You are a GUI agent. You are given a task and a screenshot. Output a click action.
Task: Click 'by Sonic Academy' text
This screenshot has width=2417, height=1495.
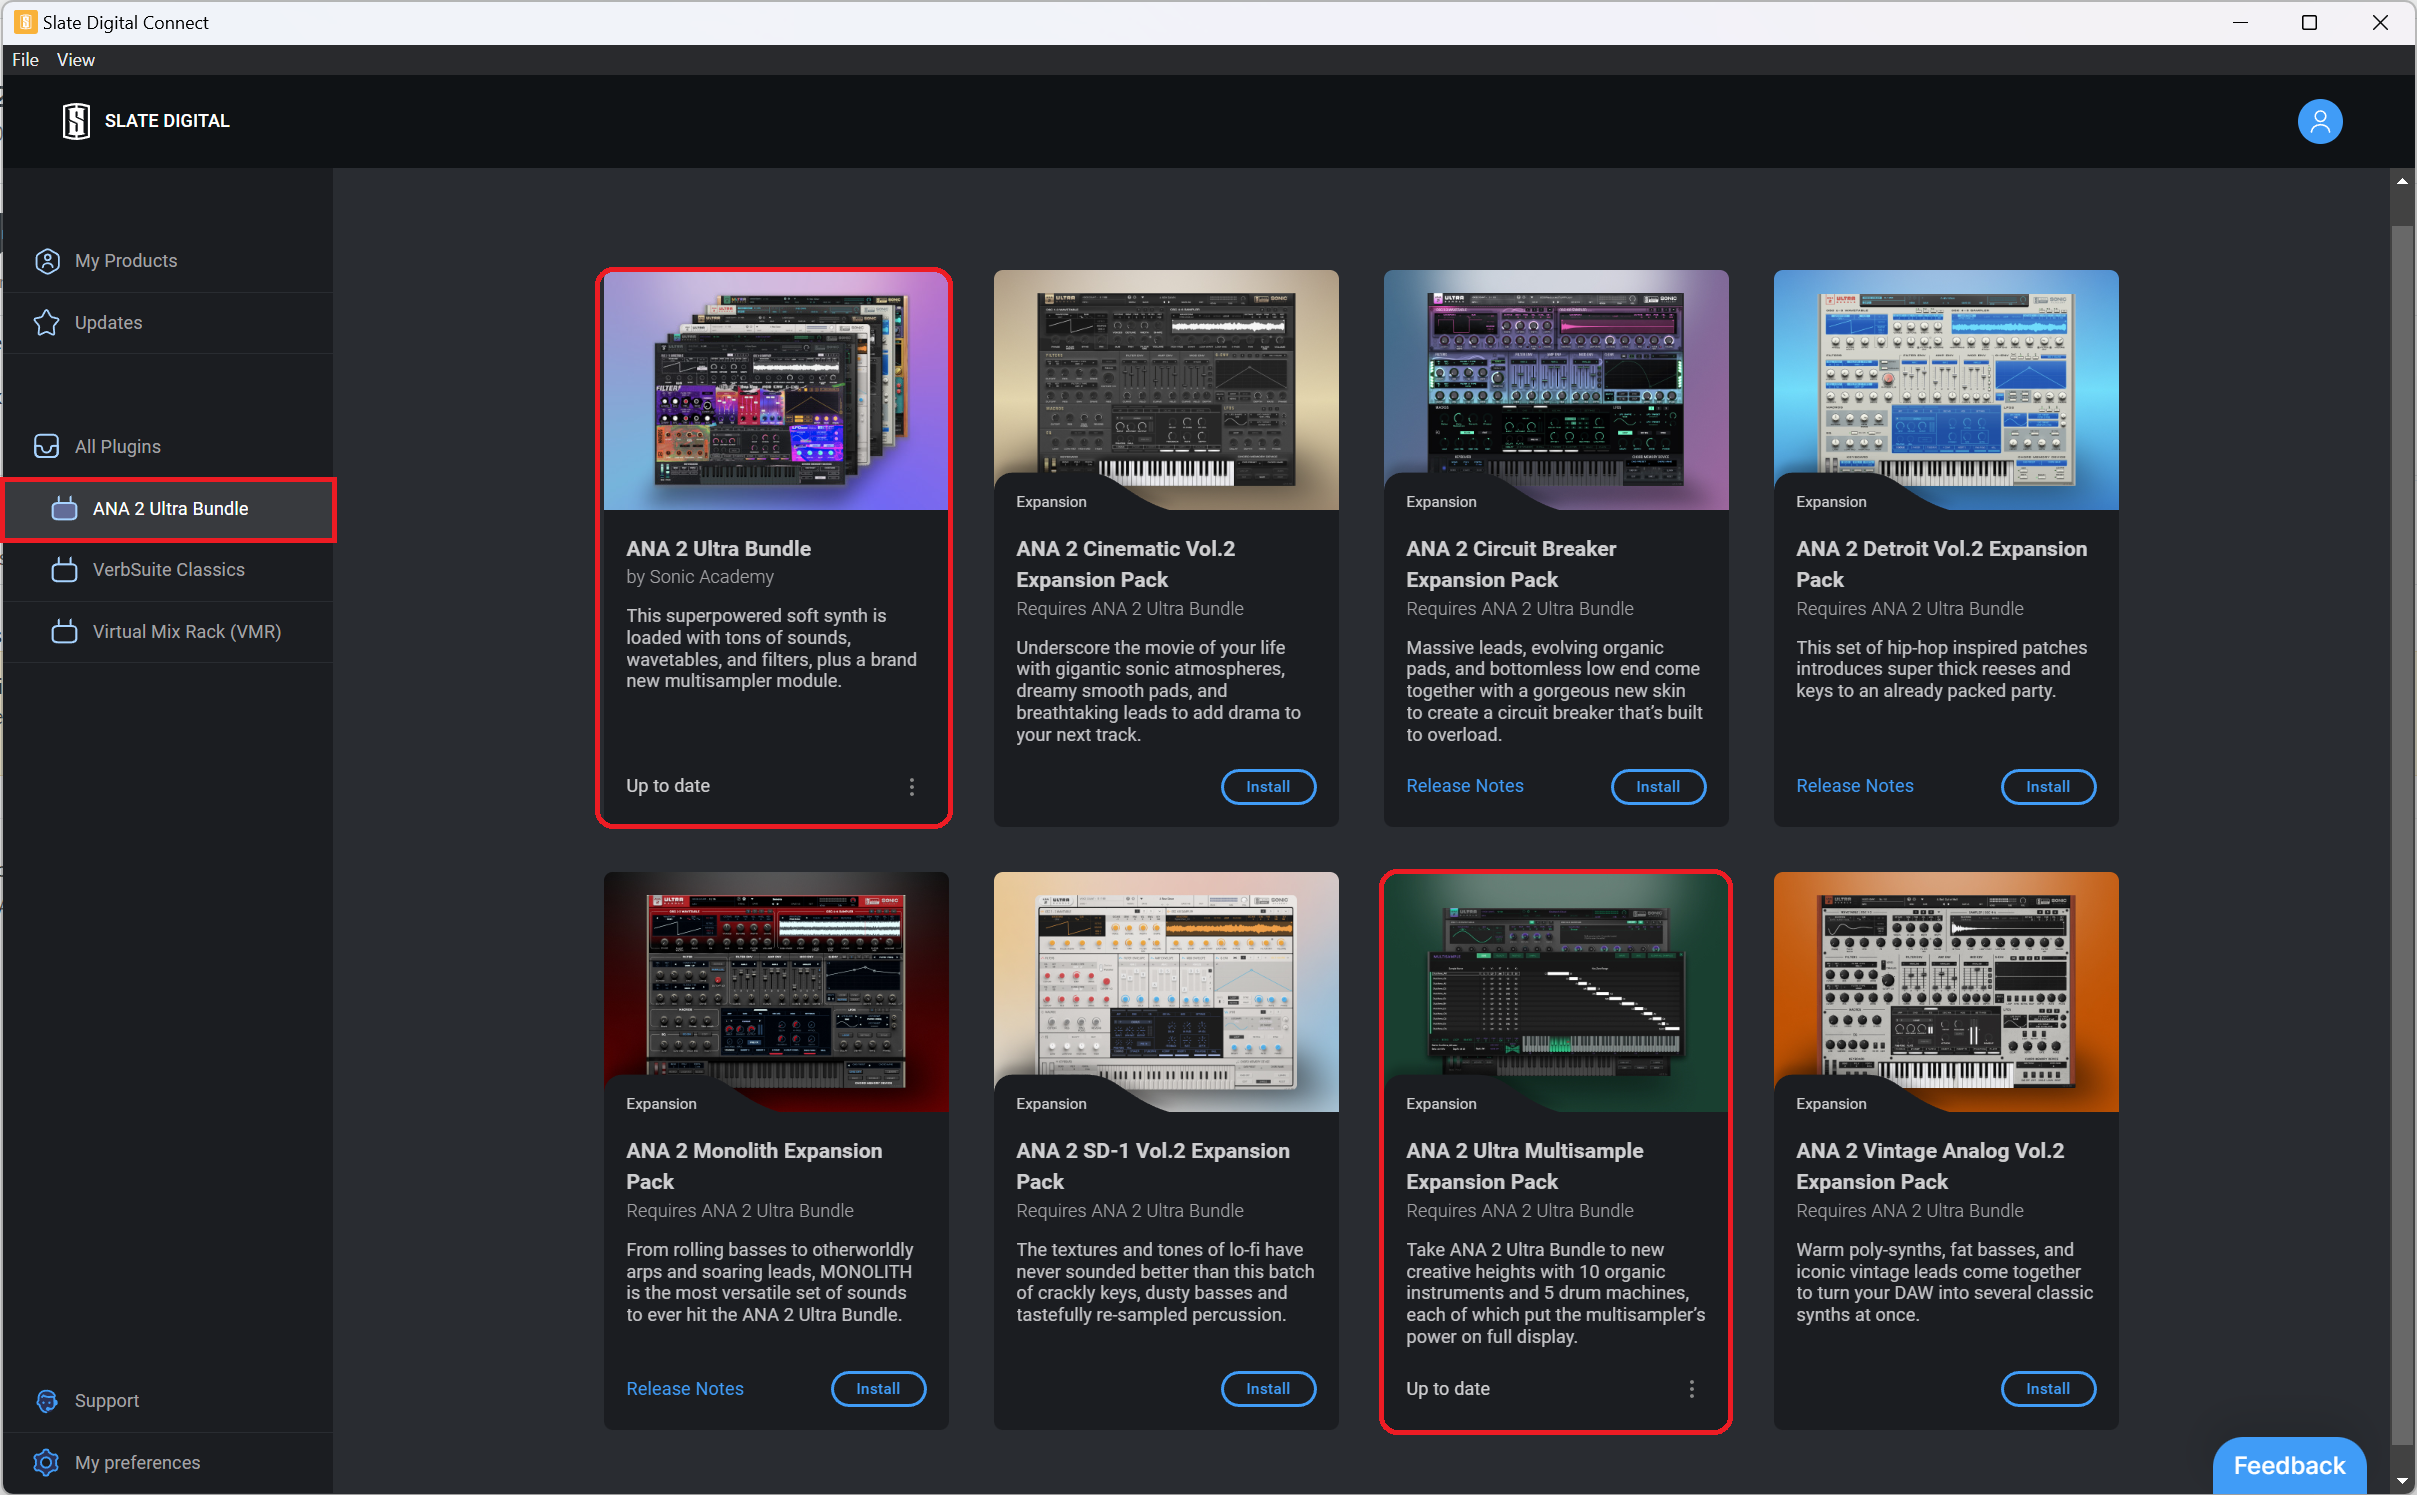700,577
